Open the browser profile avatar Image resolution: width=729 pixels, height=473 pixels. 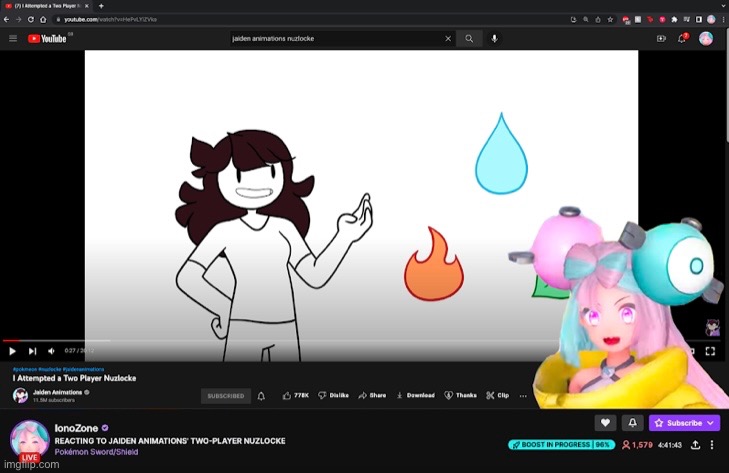pyautogui.click(x=711, y=20)
